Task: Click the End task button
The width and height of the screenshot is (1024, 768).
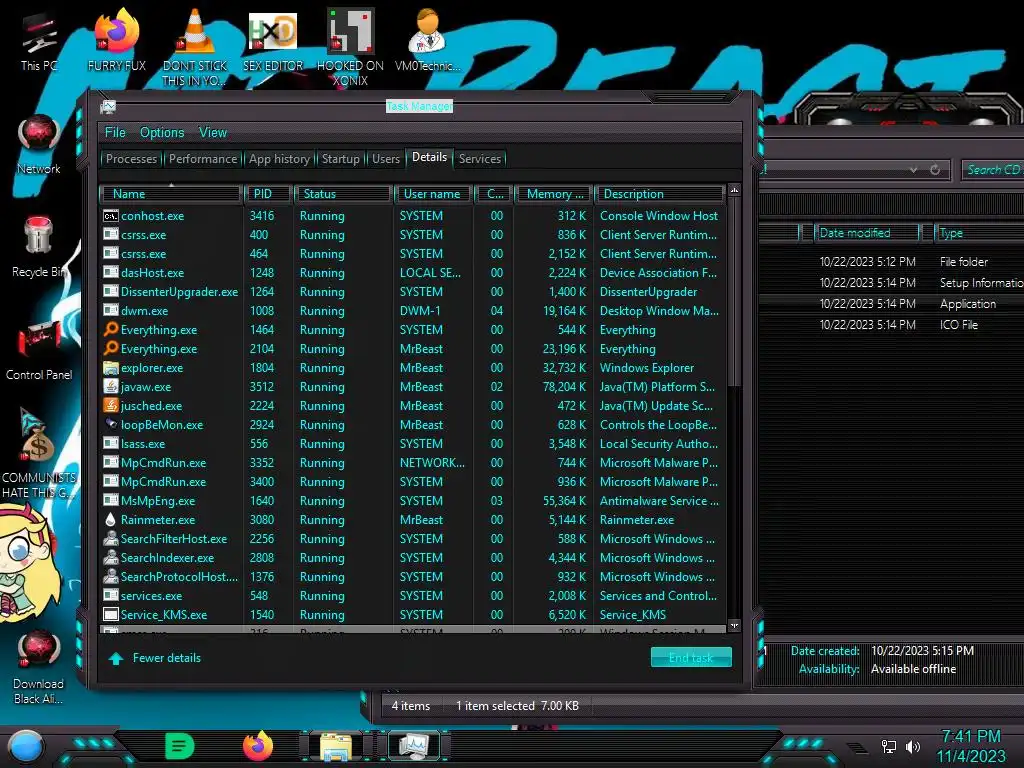Action: coord(691,658)
